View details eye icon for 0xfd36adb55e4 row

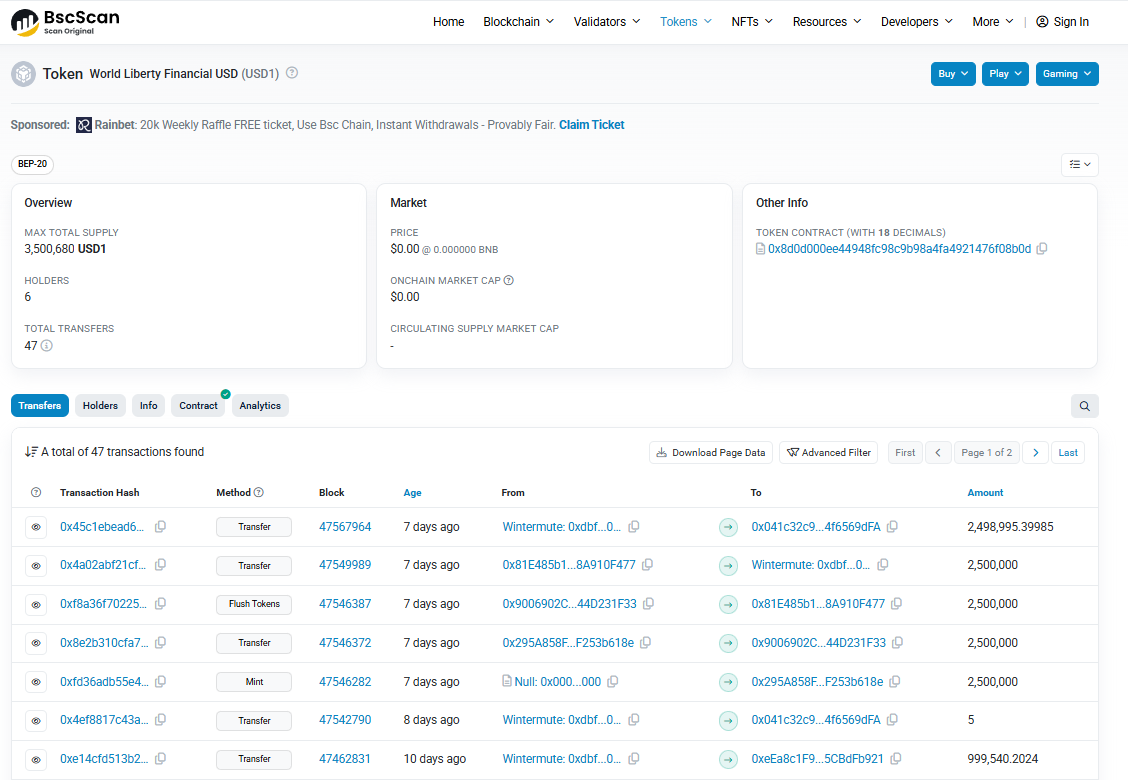(36, 681)
